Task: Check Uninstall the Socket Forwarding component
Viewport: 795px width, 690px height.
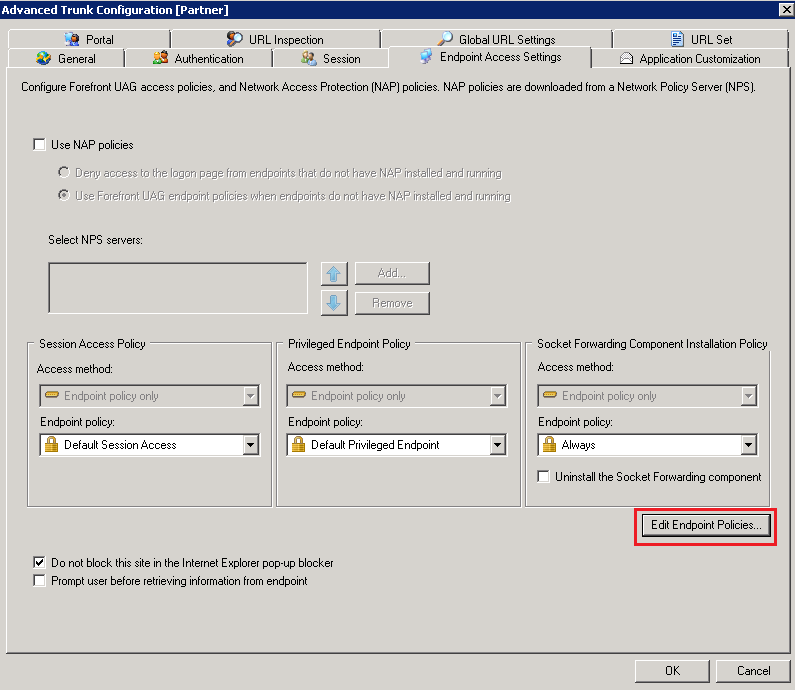Action: (x=543, y=477)
